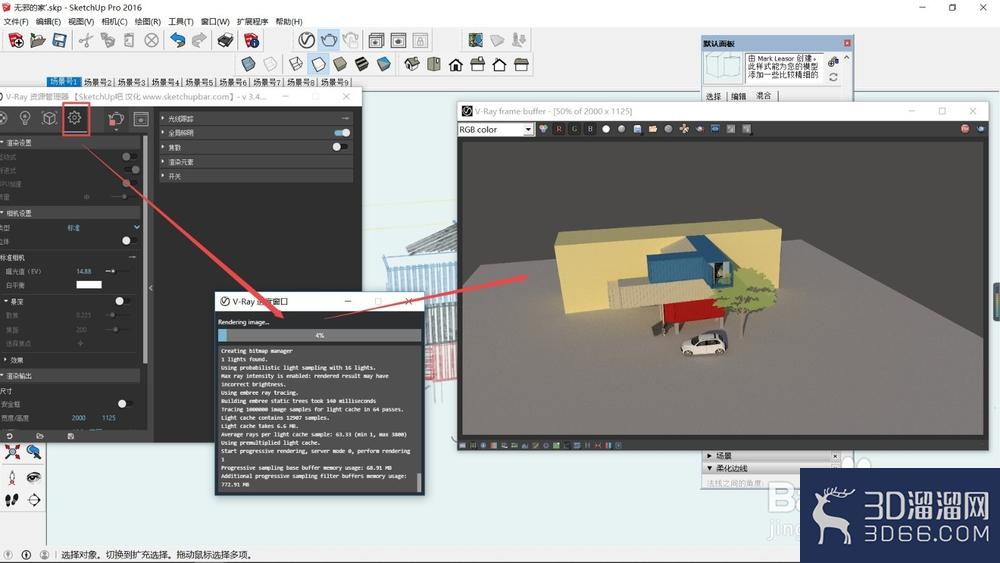
Task: Open the 混合 tab in materials panel
Action: coord(764,96)
